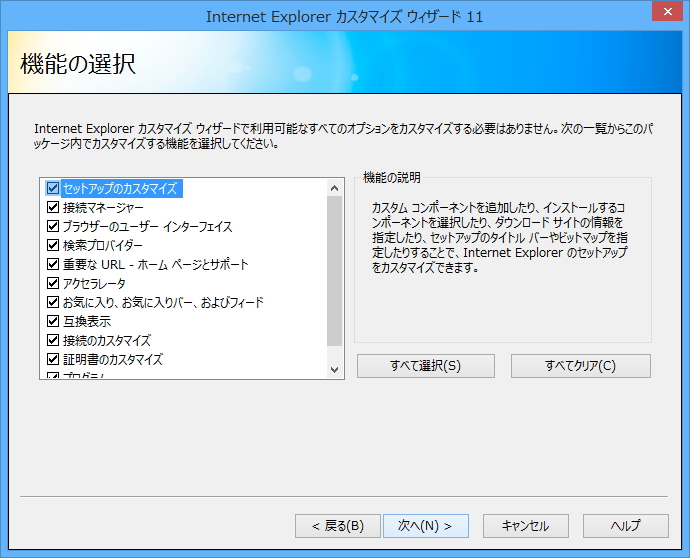The width and height of the screenshot is (690, 558).
Task: Uncheck the 互換表示 checkbox
Action: tap(53, 321)
